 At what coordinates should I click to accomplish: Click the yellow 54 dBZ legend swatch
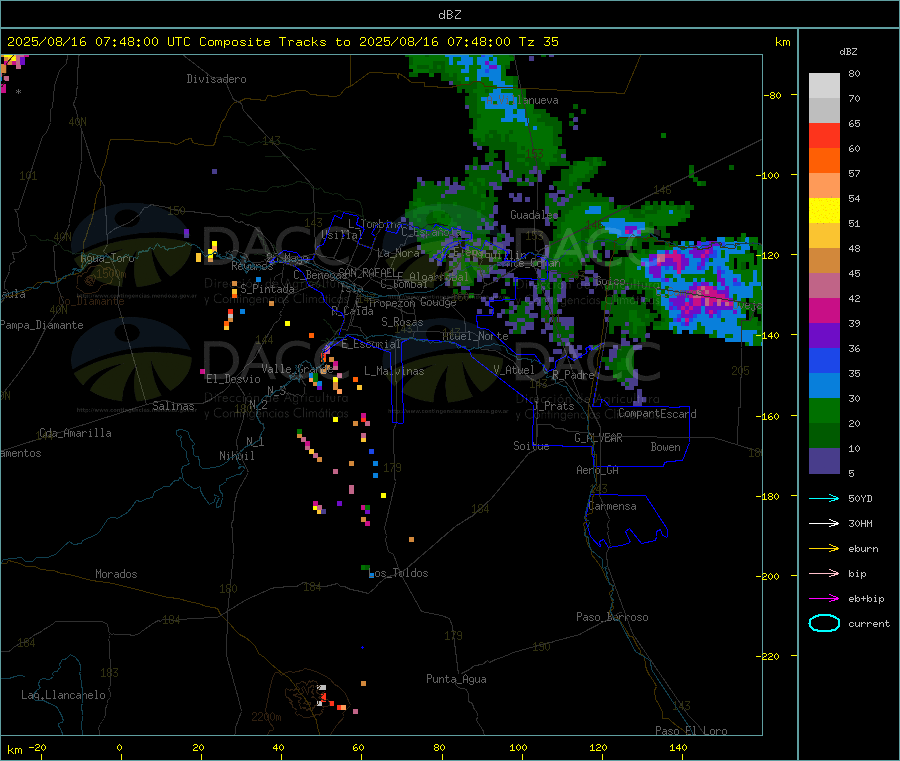pos(824,211)
